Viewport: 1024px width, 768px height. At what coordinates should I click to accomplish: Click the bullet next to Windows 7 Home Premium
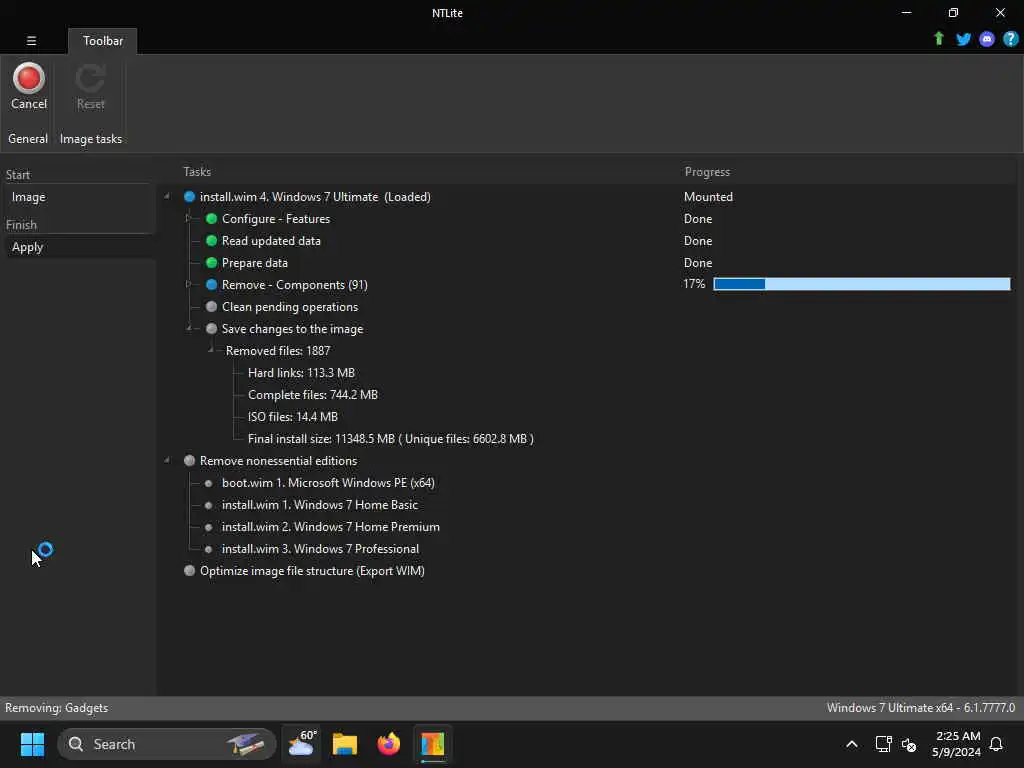(x=208, y=527)
